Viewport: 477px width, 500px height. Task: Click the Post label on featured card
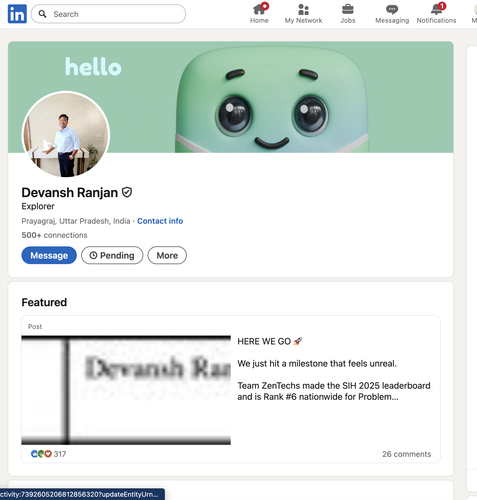pyautogui.click(x=35, y=326)
